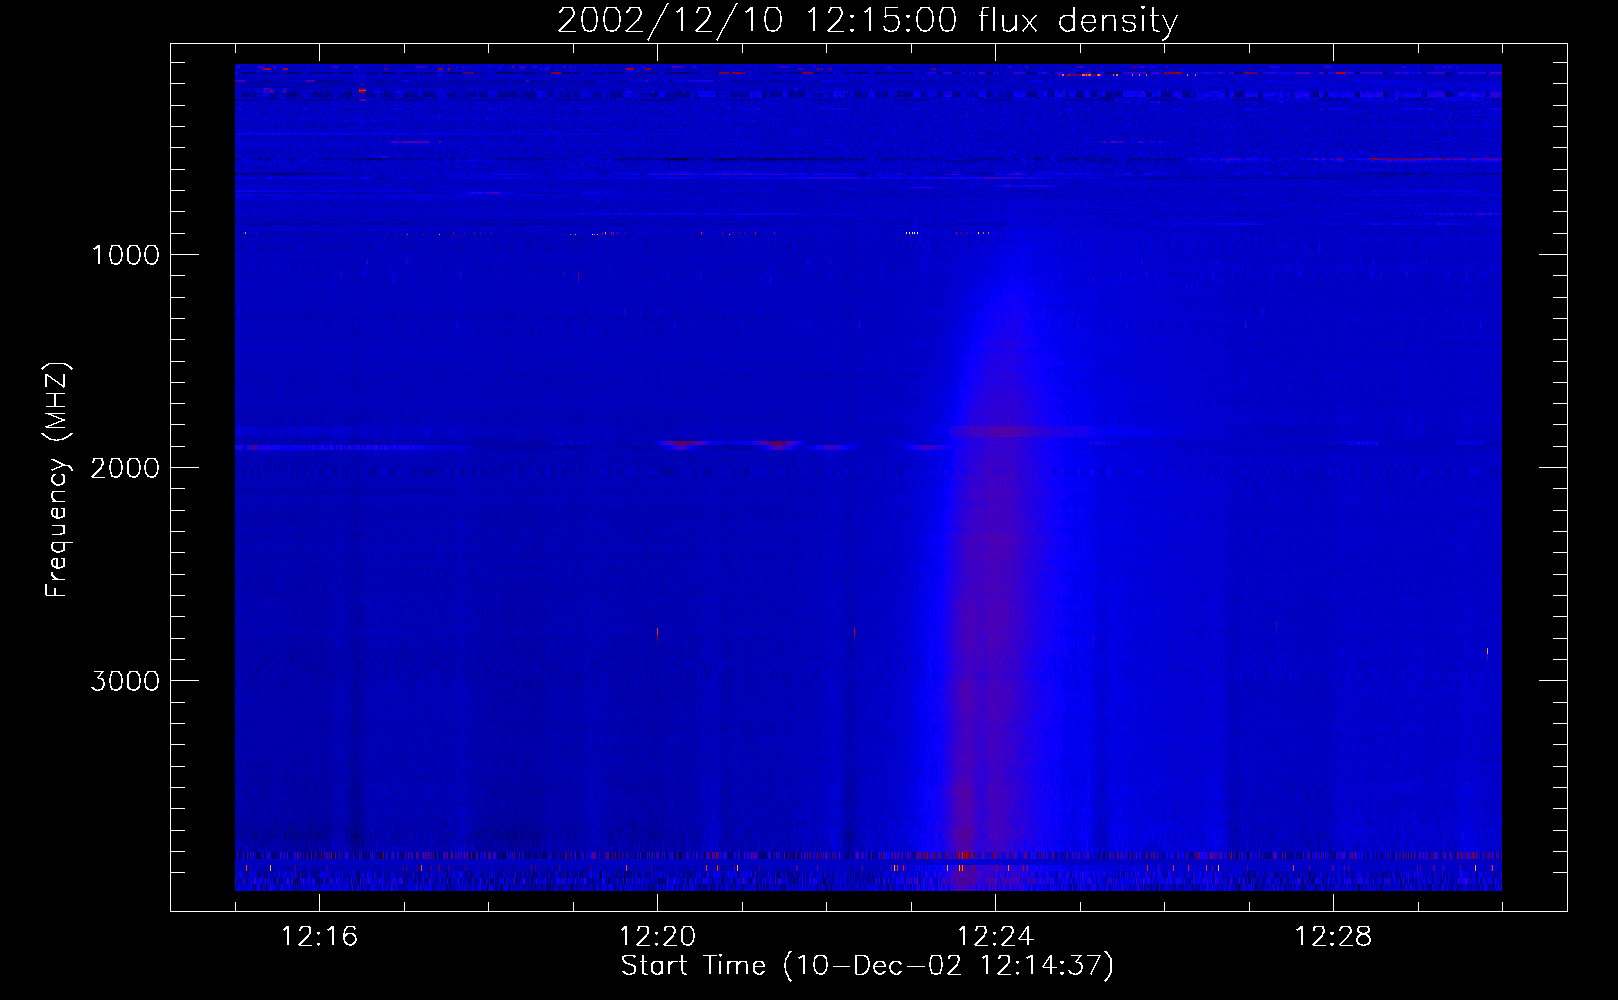Click the 12:20 time tick label
This screenshot has height=1000, width=1618.
657,937
